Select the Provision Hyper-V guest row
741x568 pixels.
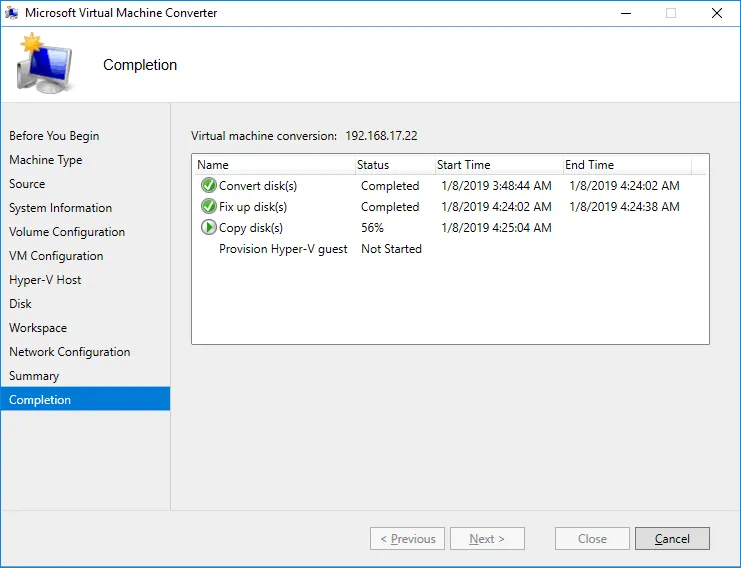click(283, 249)
